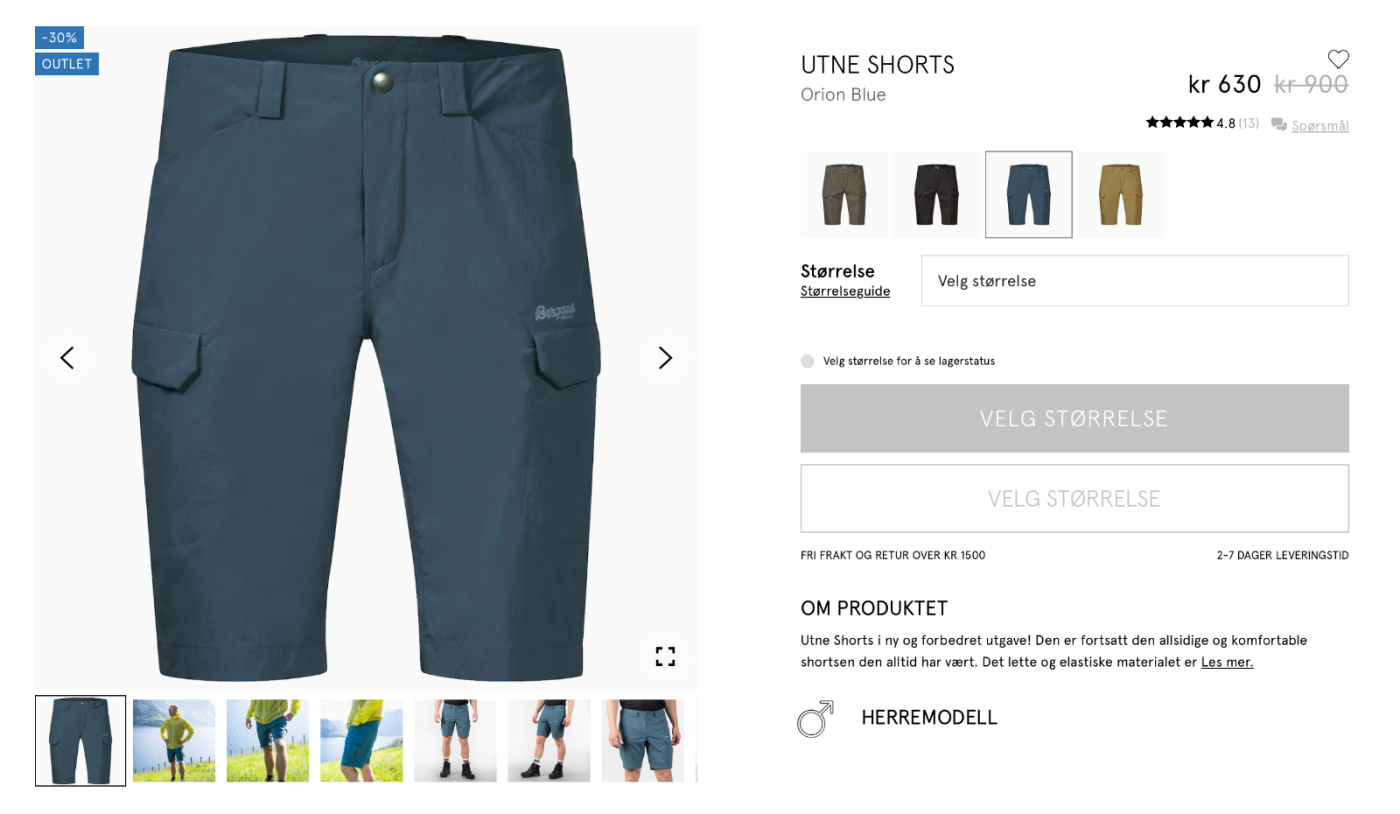Select the mustard yellow shorts color swatch
This screenshot has height=814, width=1400.
[x=1121, y=194]
